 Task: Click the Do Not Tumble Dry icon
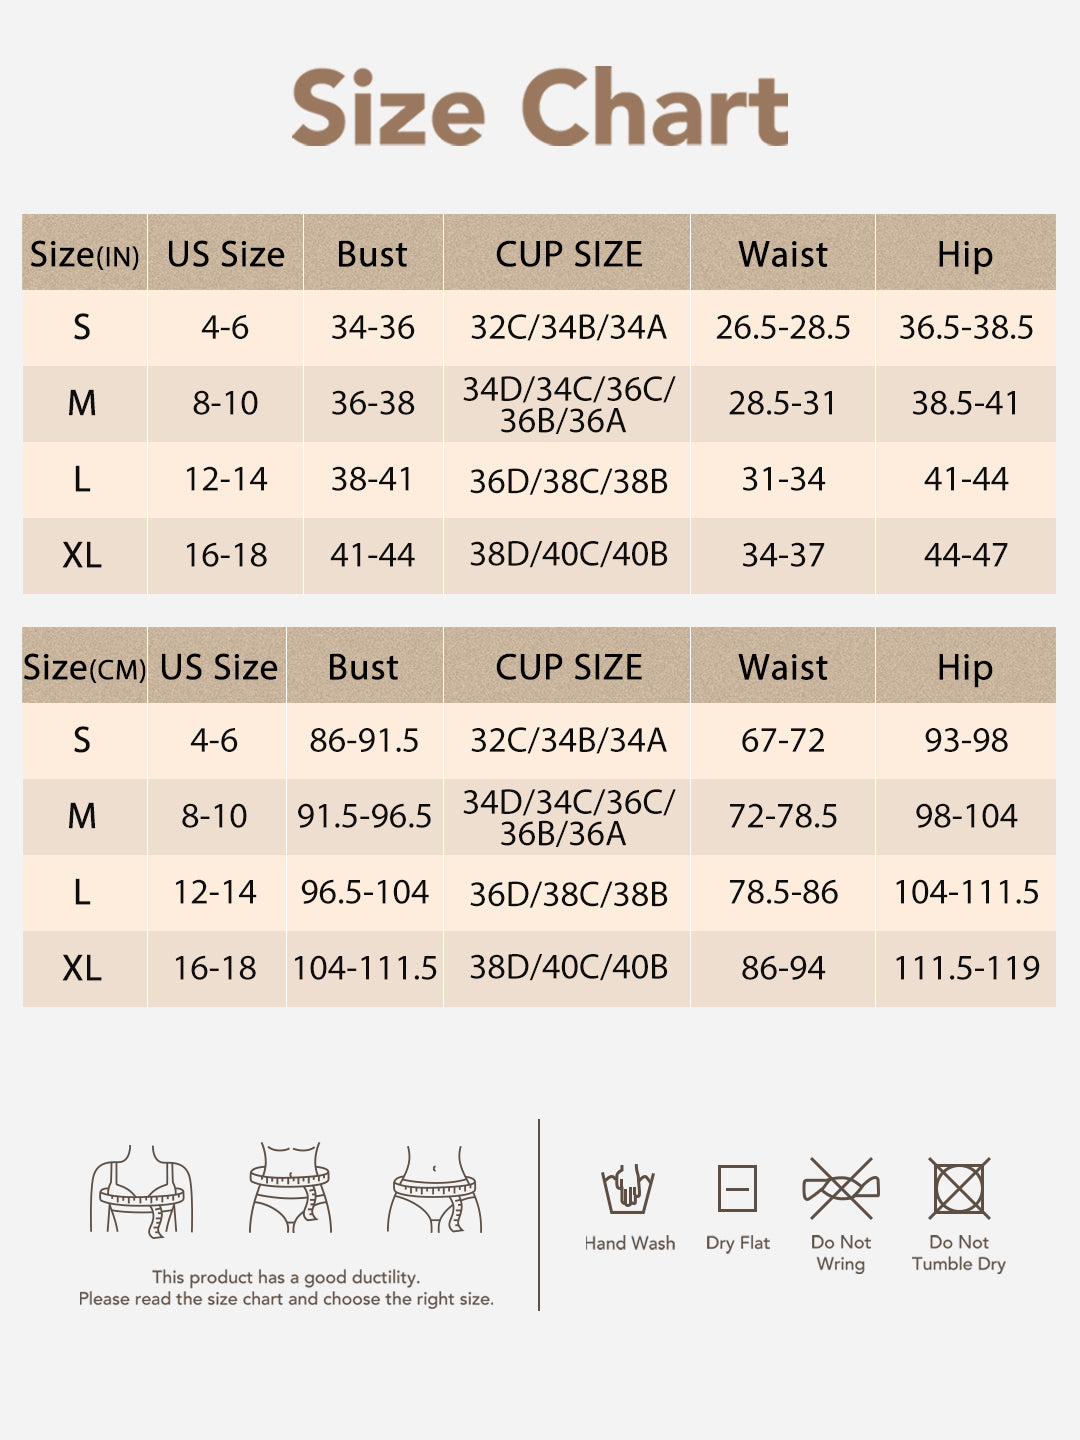[959, 1189]
